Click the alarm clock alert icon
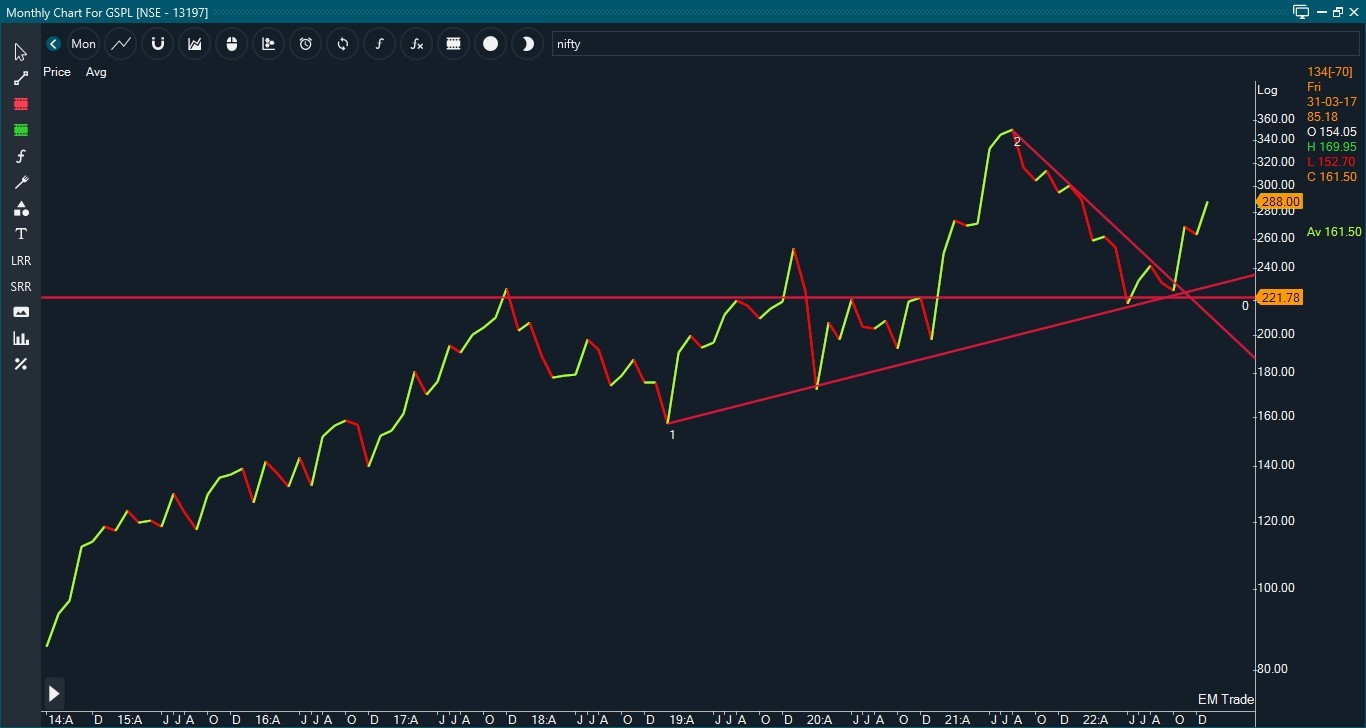This screenshot has width=1366, height=728. coord(305,44)
